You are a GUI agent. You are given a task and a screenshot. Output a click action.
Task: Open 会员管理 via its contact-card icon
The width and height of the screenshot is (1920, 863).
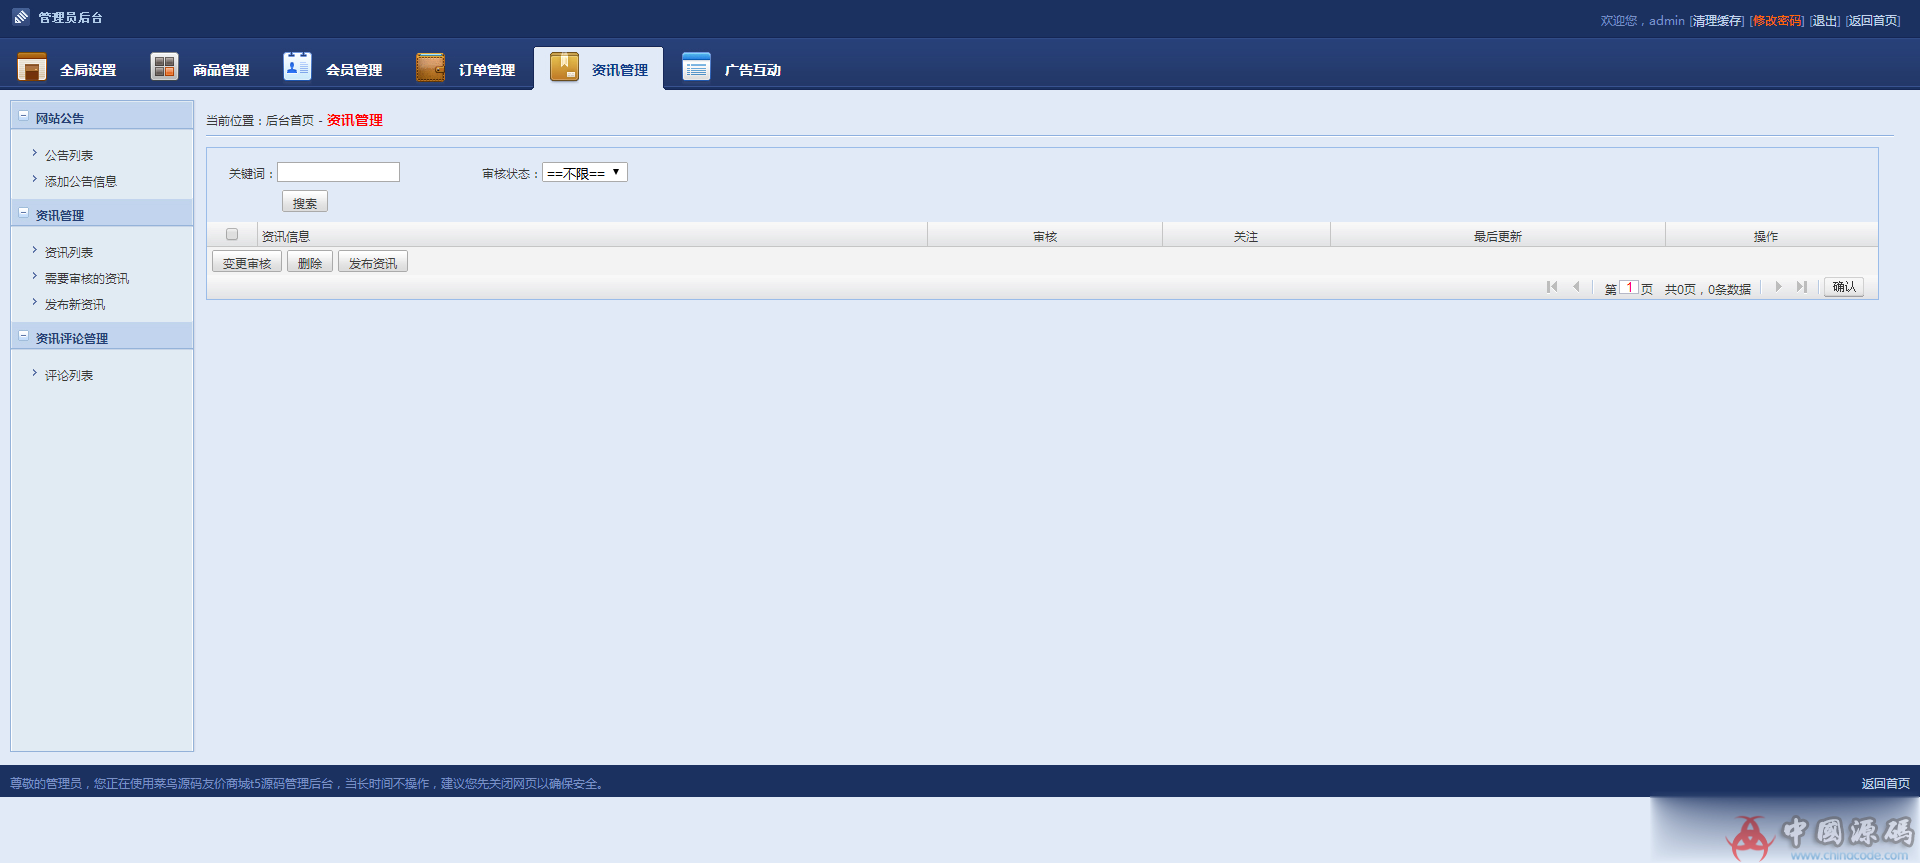297,66
